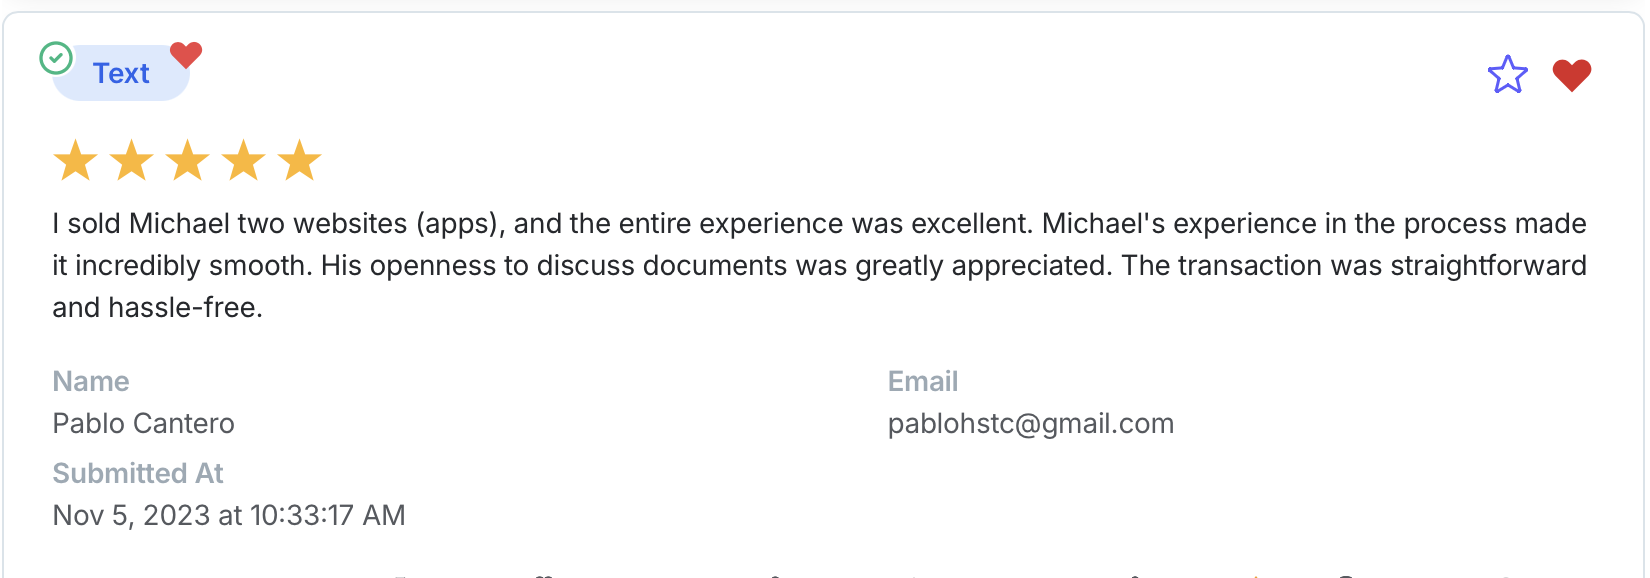Screen dimensions: 1650x578
Task: Click the Email field label
Action: pos(922,382)
